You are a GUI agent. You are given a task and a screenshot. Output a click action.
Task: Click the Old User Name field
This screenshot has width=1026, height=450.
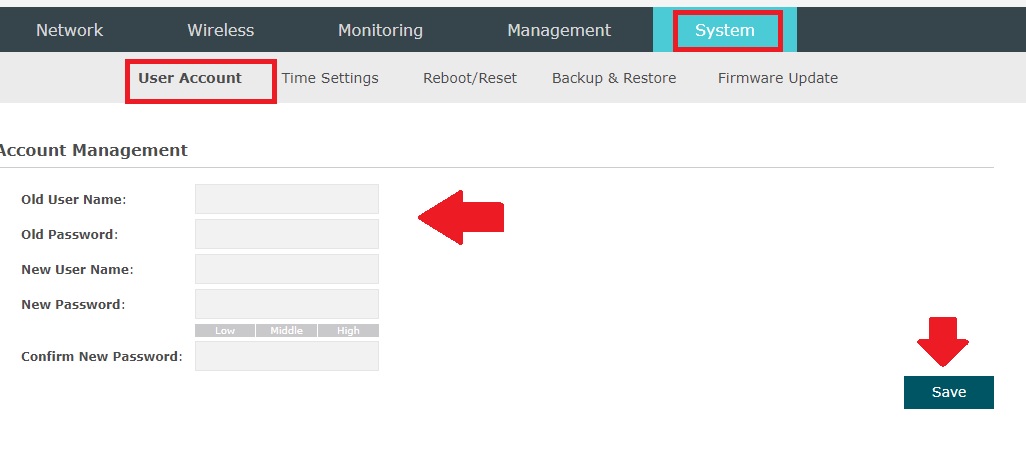(287, 199)
